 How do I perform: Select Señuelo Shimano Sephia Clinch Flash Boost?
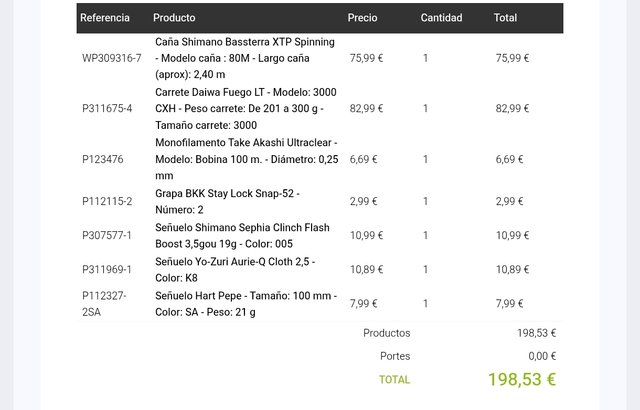(x=242, y=235)
